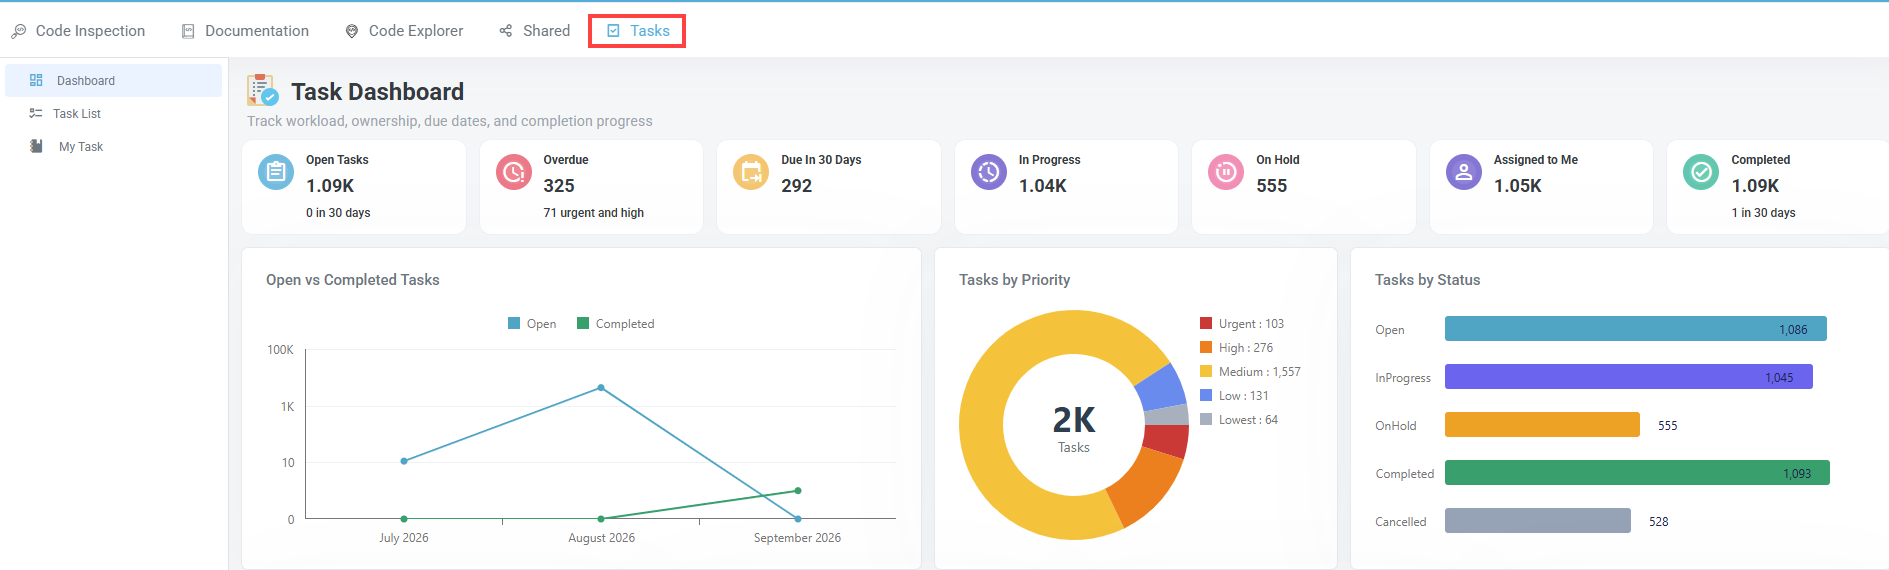Image resolution: width=1889 pixels, height=570 pixels.
Task: Click the Tasks checkbox icon in top navigation
Action: 614,31
